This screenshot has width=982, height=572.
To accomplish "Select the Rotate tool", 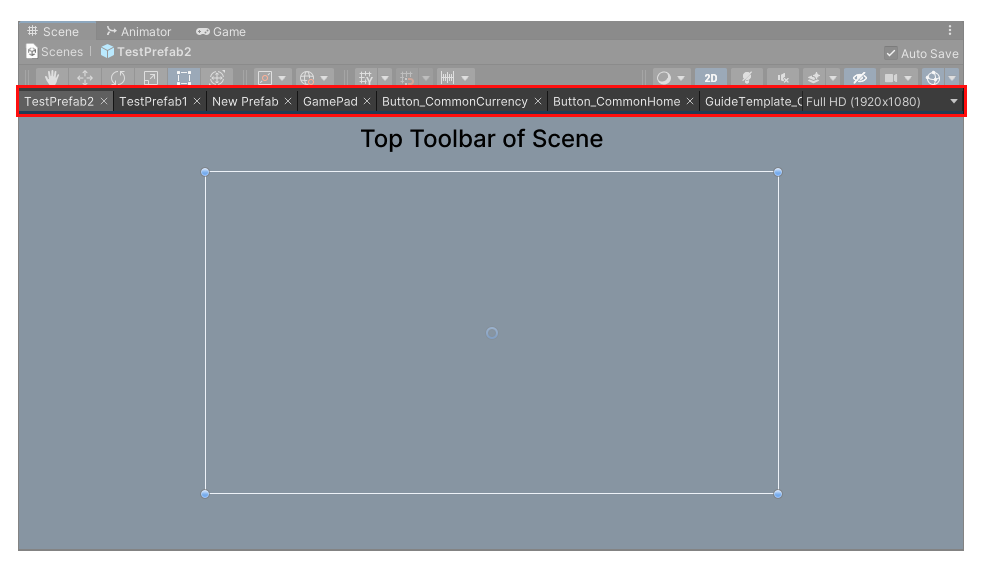I will click(x=117, y=77).
